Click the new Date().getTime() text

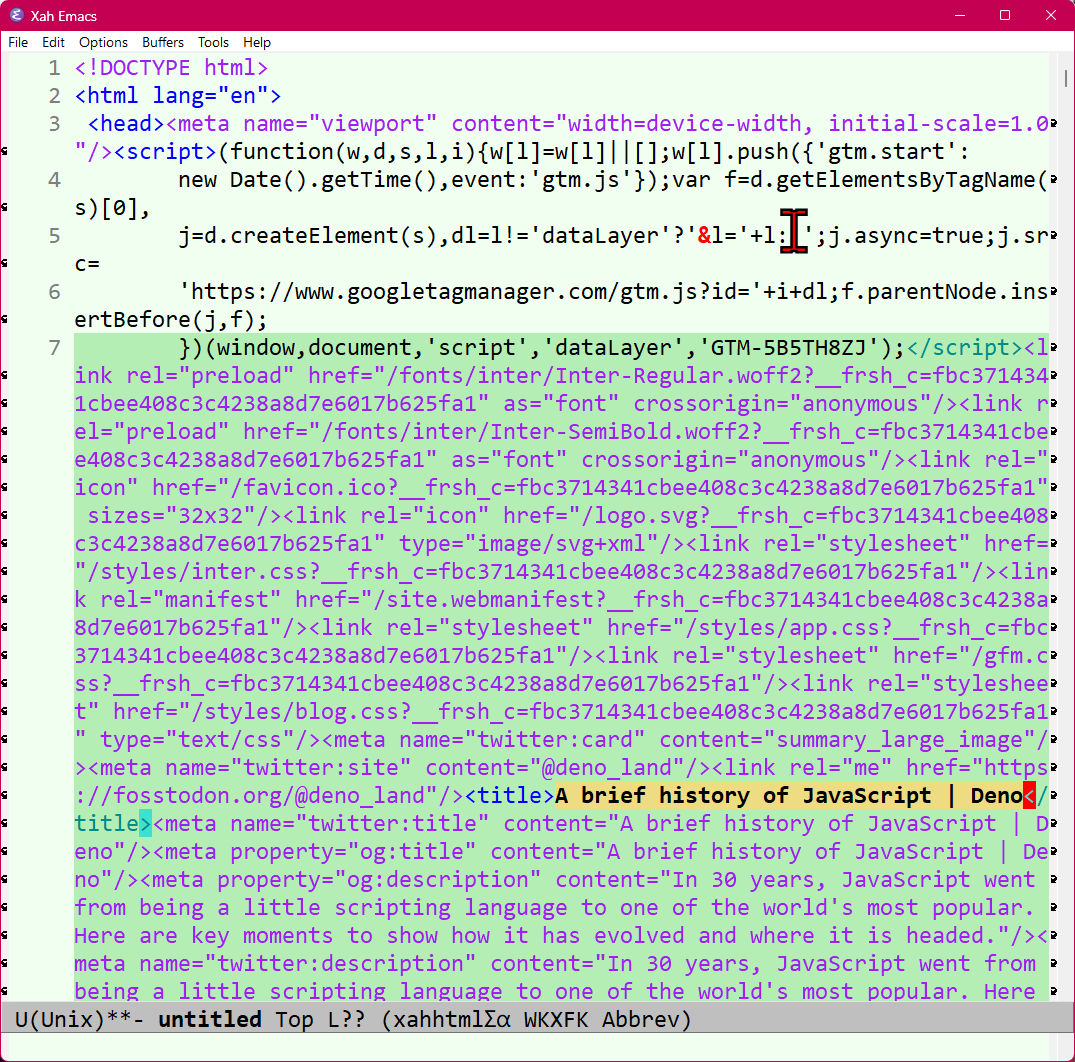pyautogui.click(x=309, y=180)
